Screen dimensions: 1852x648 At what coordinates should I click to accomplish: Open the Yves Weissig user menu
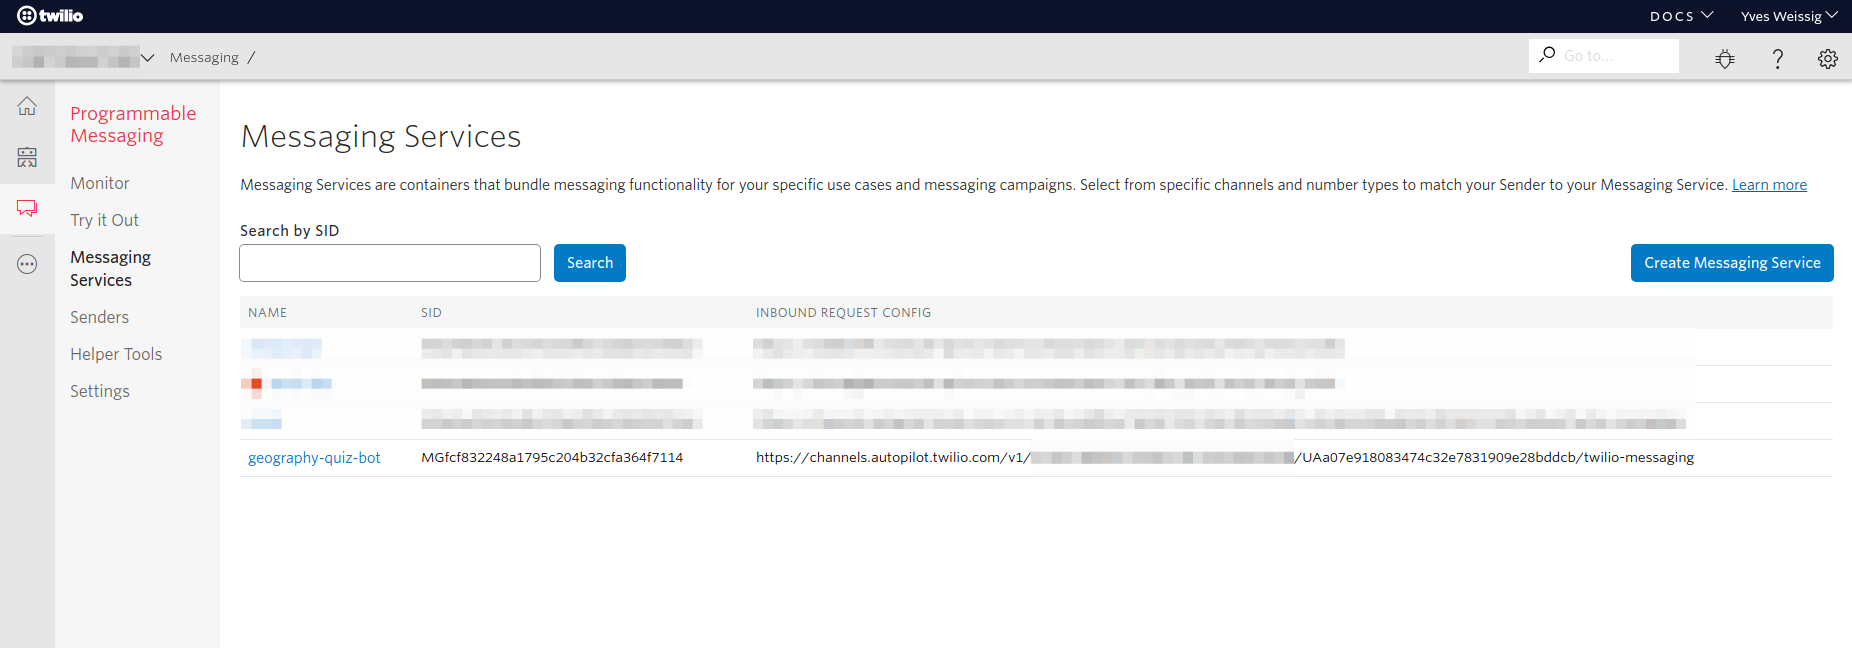(1789, 16)
